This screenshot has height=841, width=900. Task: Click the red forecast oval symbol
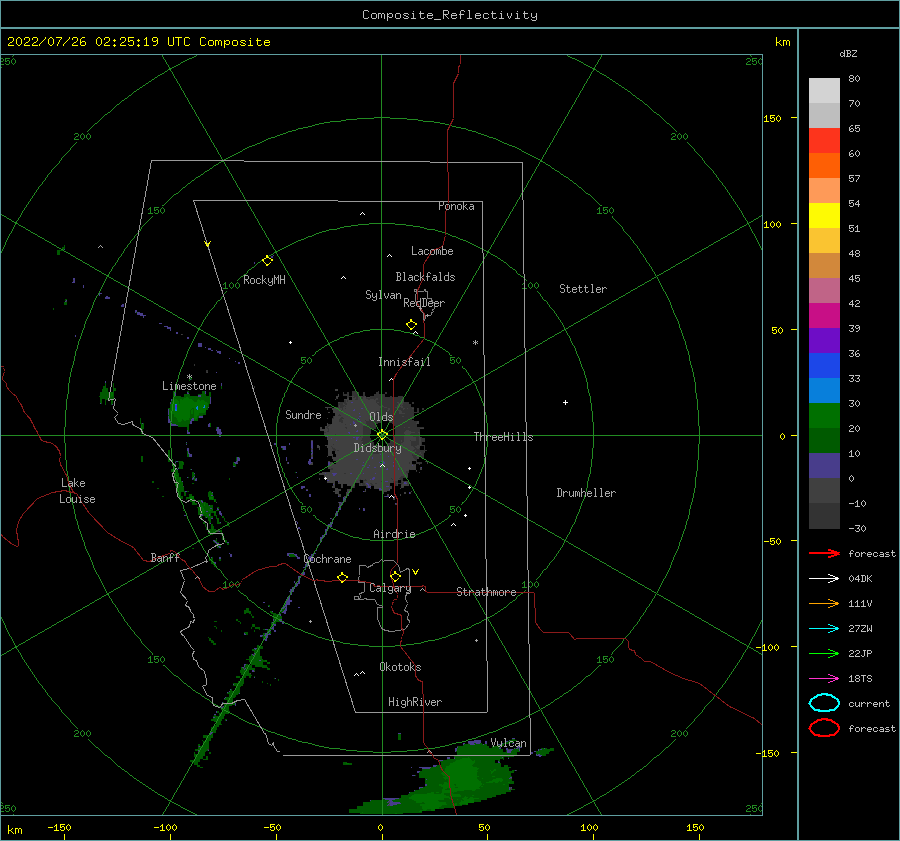[x=824, y=728]
